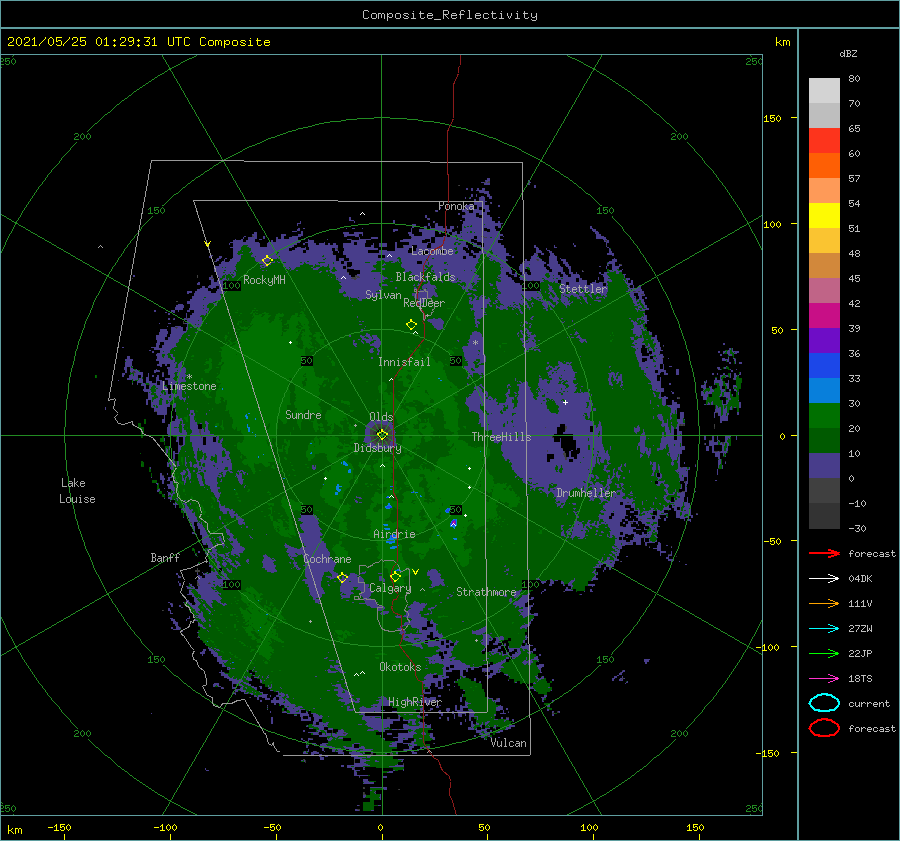Screen dimensions: 900x841
Task: Click the Airdrie city label
Action: pyautogui.click(x=394, y=534)
